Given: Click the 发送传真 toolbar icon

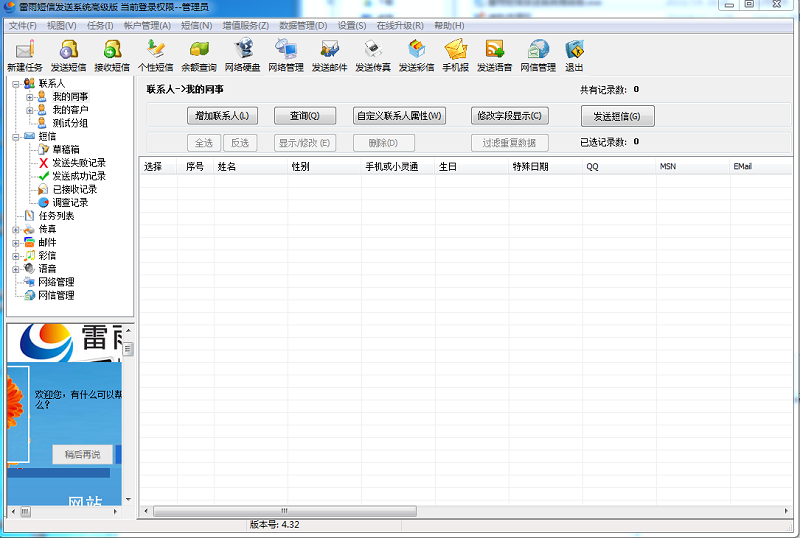Looking at the screenshot, I should point(373,55).
